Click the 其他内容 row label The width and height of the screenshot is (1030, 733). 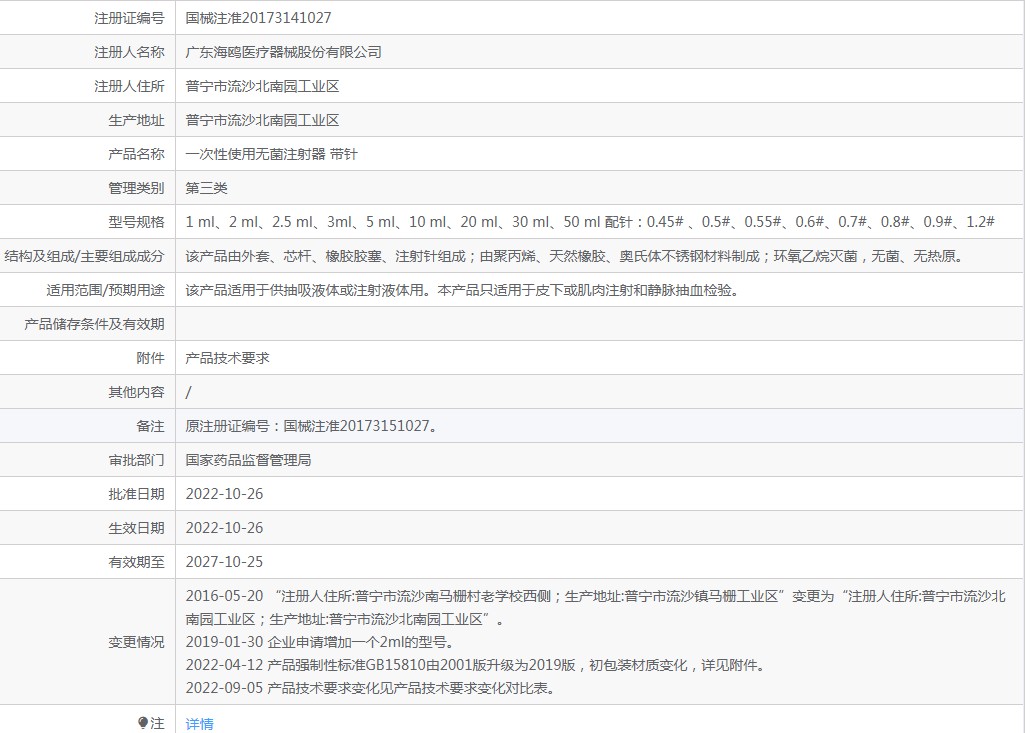point(137,392)
